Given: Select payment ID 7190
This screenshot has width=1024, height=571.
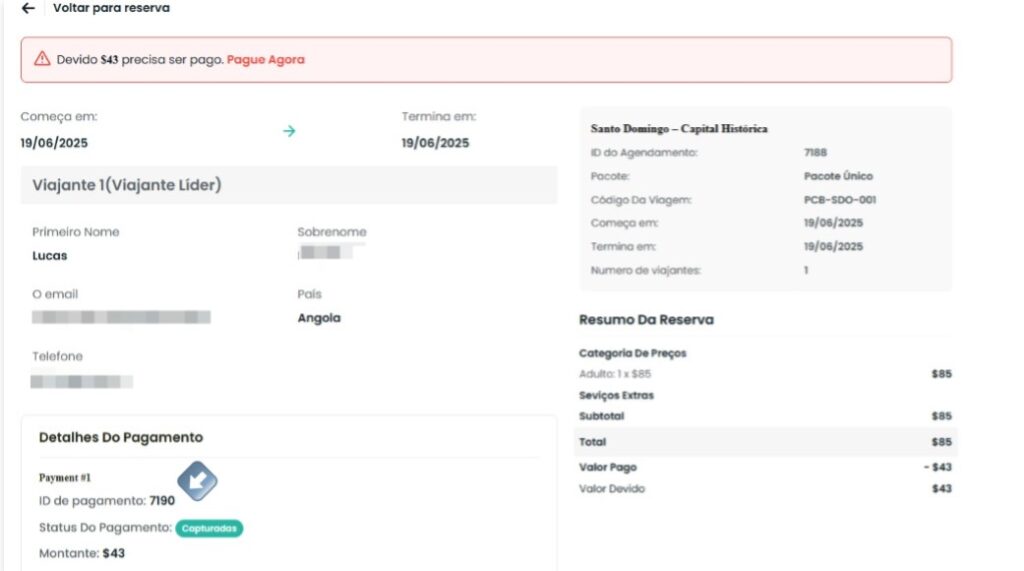Looking at the screenshot, I should [x=162, y=501].
